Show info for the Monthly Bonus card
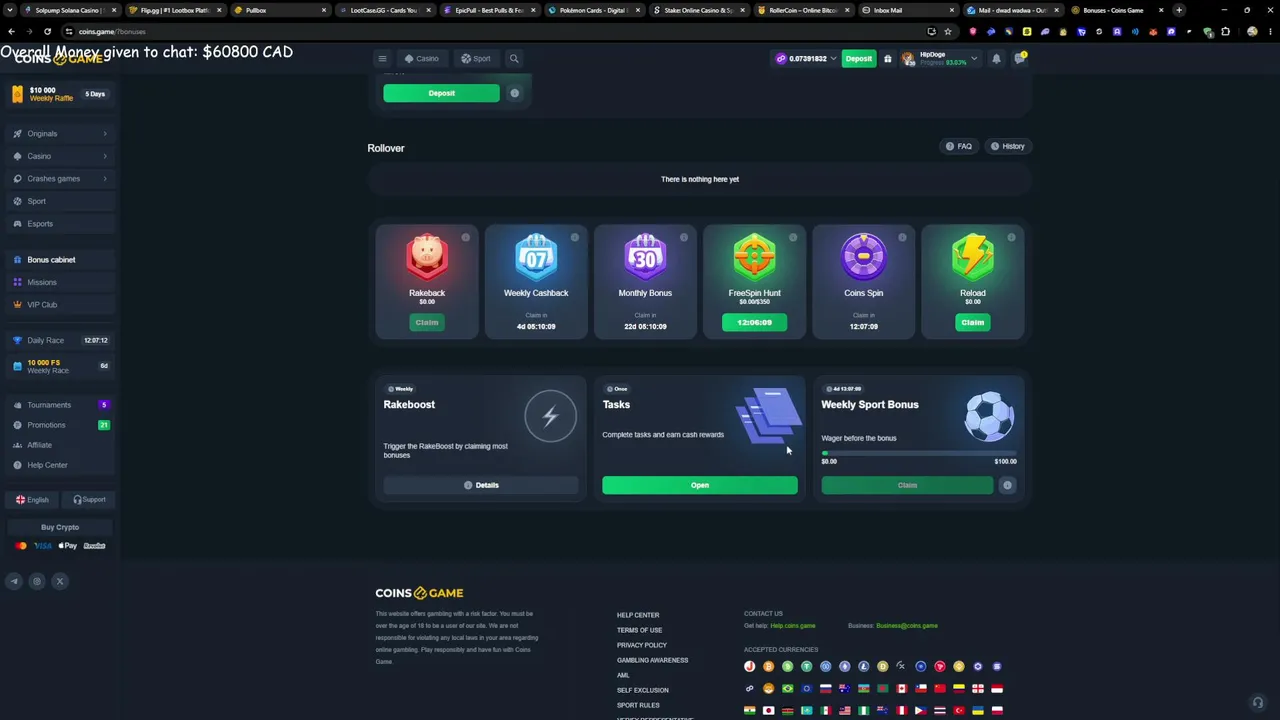The width and height of the screenshot is (1280, 720). [684, 237]
